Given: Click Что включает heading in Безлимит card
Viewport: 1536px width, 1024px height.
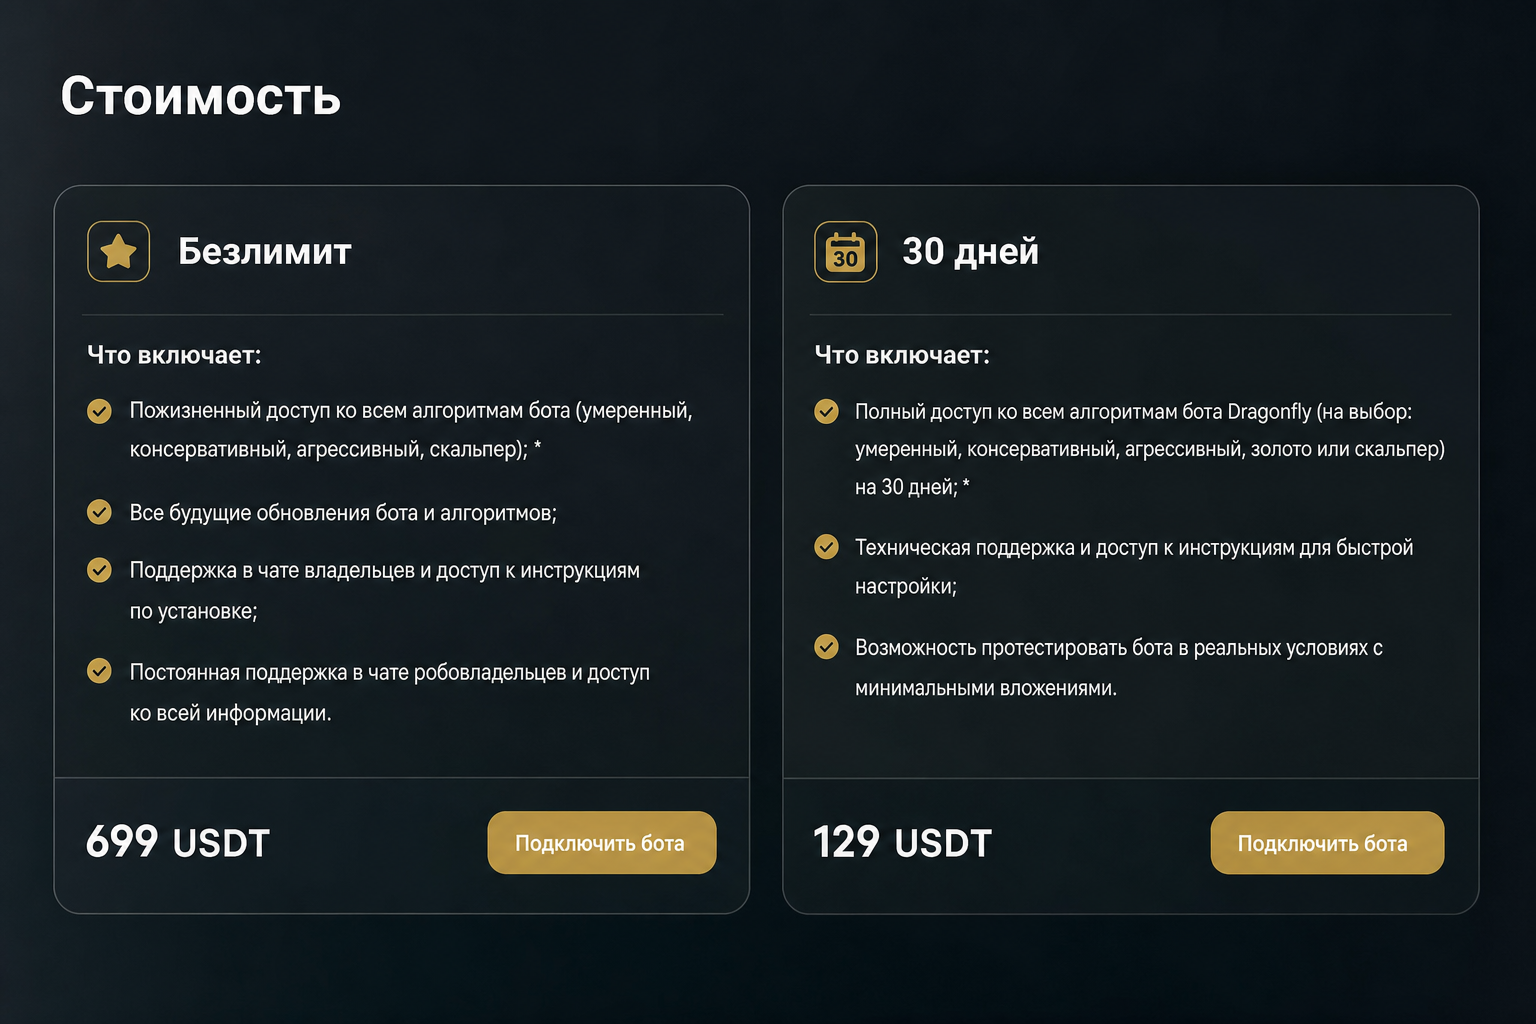Looking at the screenshot, I should tap(174, 355).
